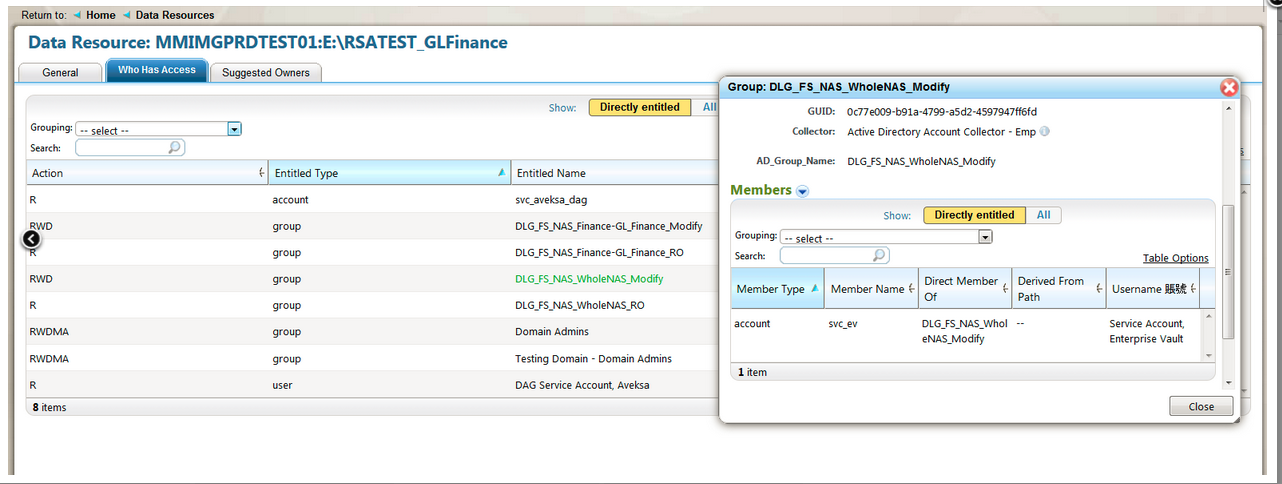Click the magnifier icon in the Members search box

[x=878, y=256]
